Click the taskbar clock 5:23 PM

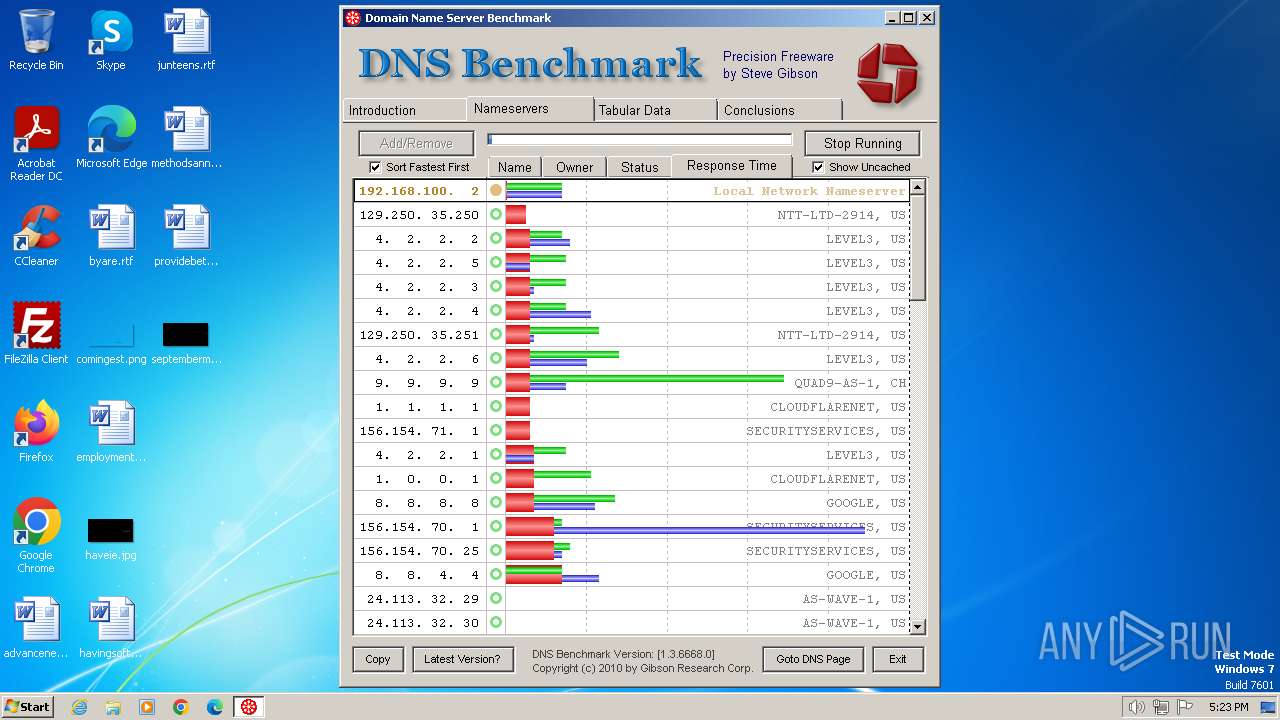tap(1228, 707)
